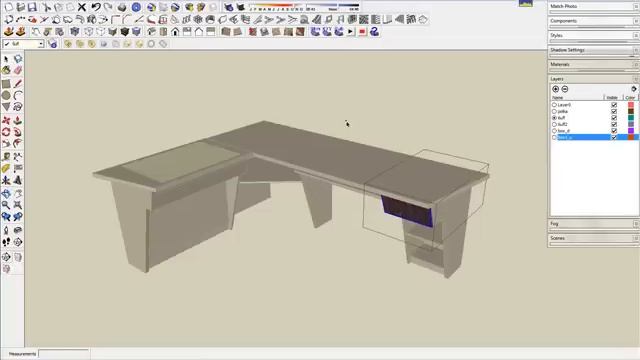Image resolution: width=640 pixels, height=360 pixels.
Task: Toggle visibility checkbox for polka layer
Action: pos(614,111)
